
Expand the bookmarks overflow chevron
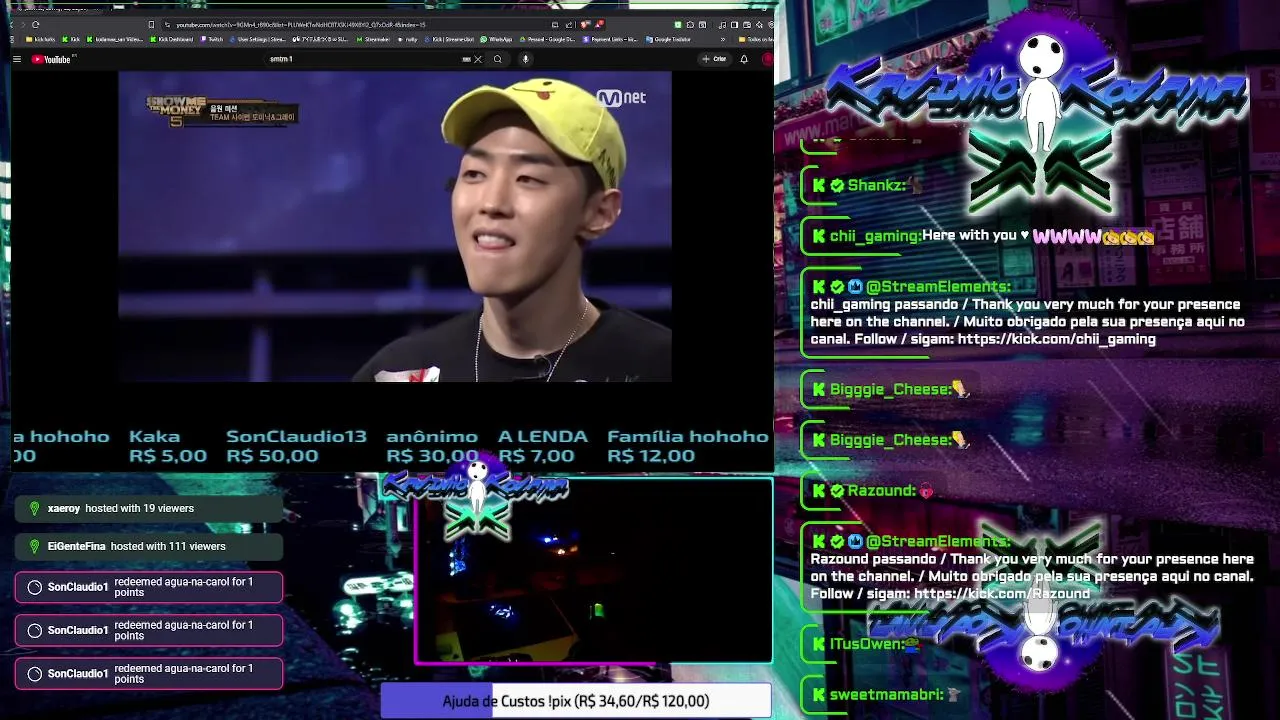(723, 39)
